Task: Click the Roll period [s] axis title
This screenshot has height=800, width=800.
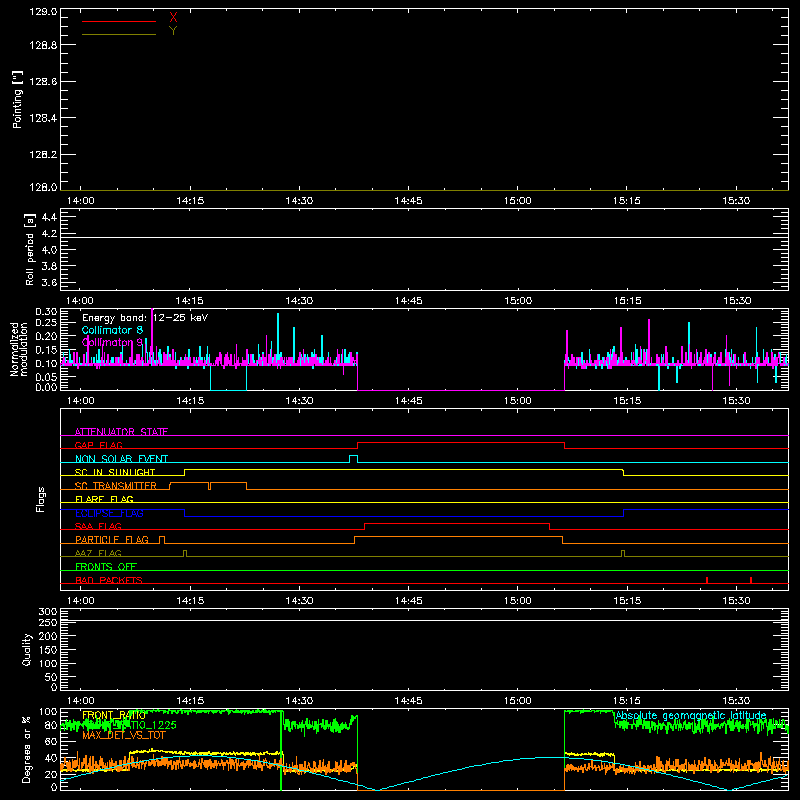Action: [30, 249]
